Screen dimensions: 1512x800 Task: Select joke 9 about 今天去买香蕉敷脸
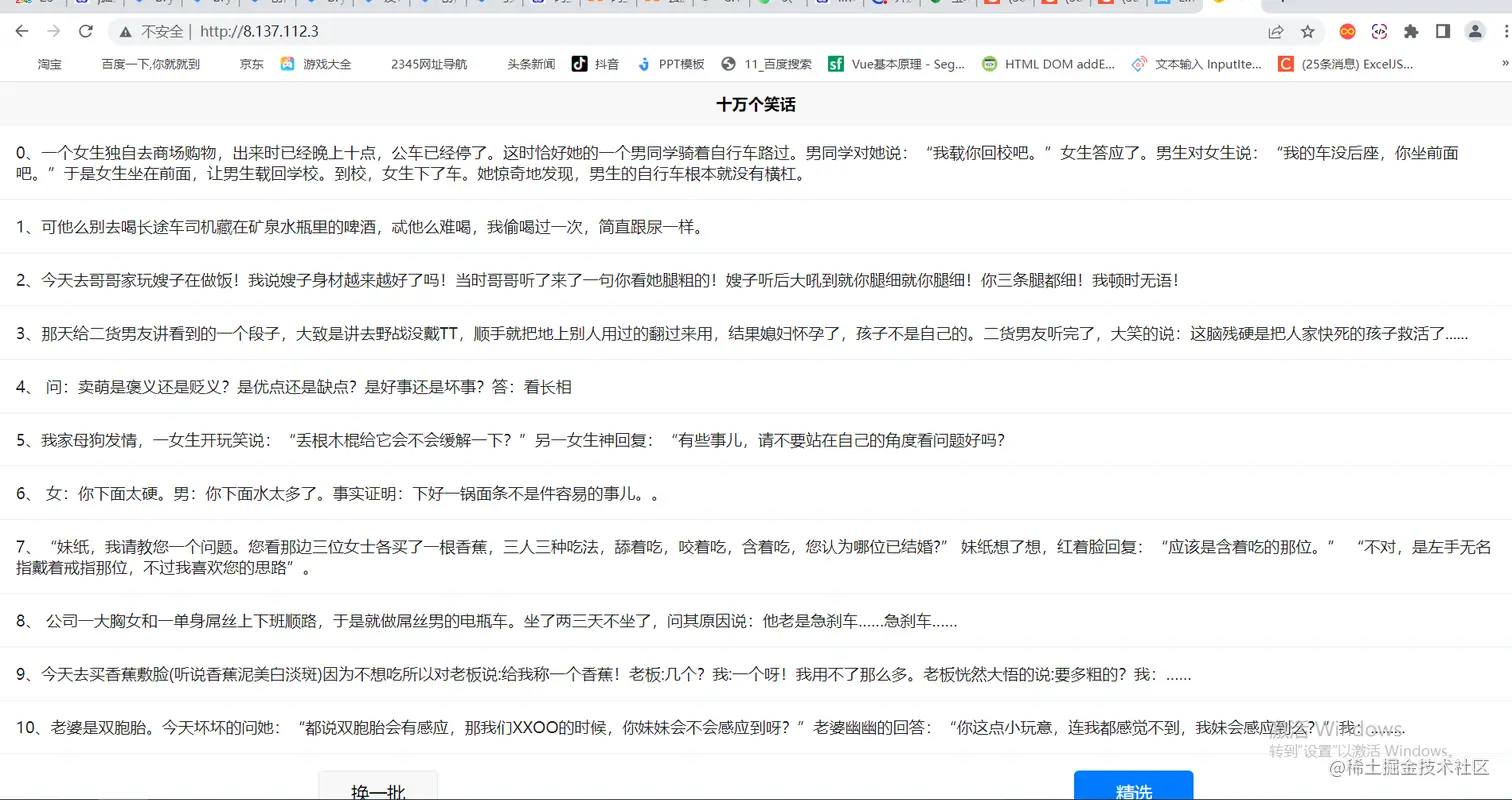pyautogui.click(x=756, y=674)
